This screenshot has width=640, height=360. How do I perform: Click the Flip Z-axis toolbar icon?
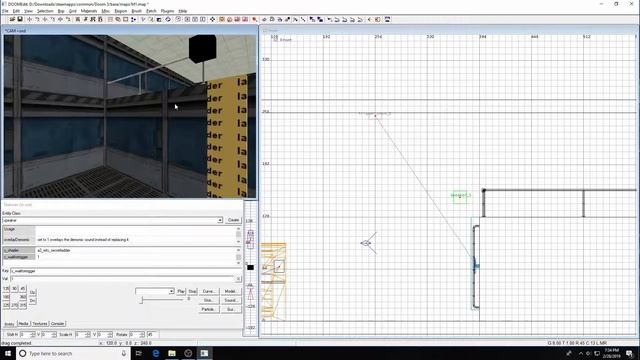click(60, 19)
